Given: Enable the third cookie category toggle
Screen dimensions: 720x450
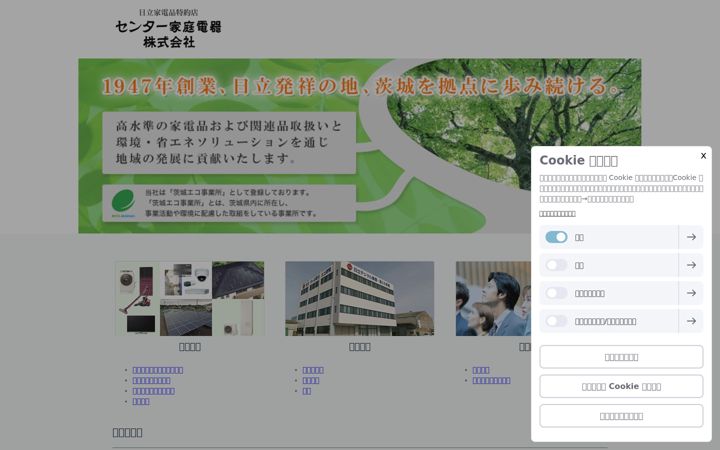Looking at the screenshot, I should pyautogui.click(x=556, y=293).
